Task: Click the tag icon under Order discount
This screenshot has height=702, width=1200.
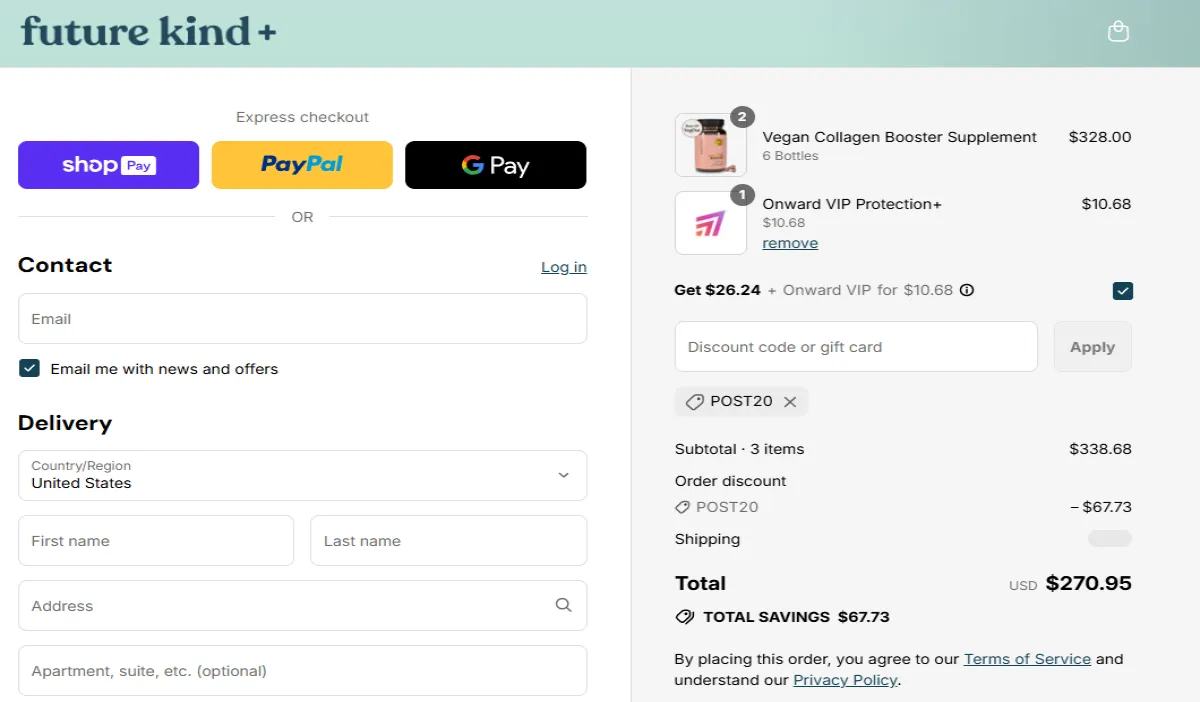Action: pos(683,507)
